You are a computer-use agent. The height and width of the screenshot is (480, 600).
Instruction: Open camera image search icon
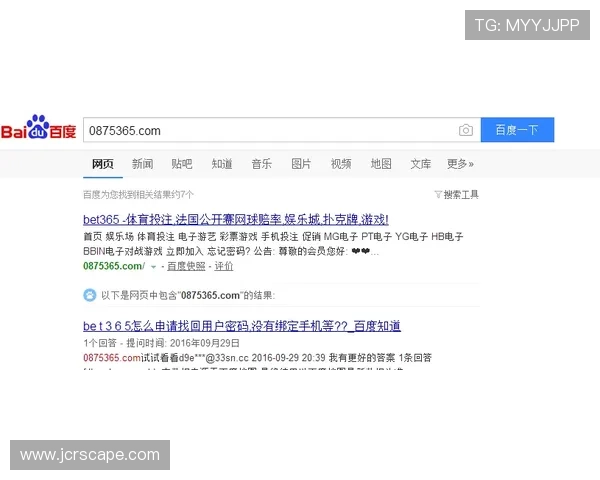point(466,130)
